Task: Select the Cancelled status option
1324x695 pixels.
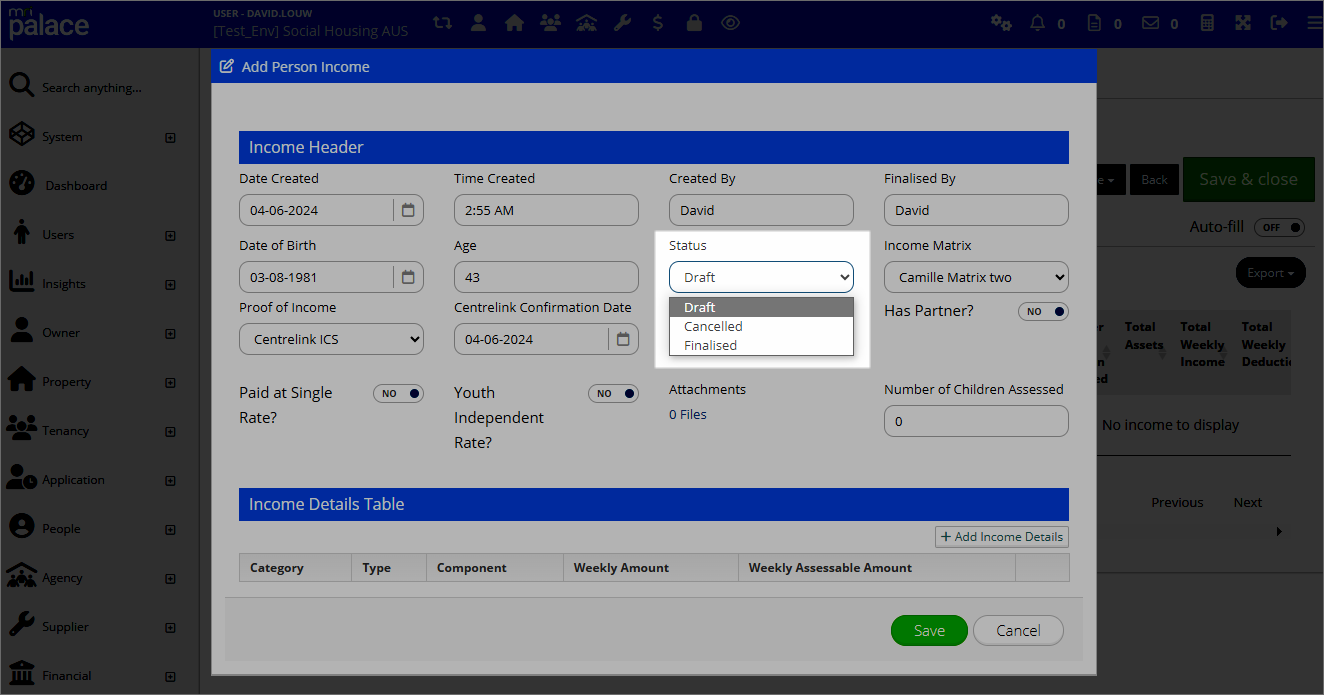Action: pos(761,326)
